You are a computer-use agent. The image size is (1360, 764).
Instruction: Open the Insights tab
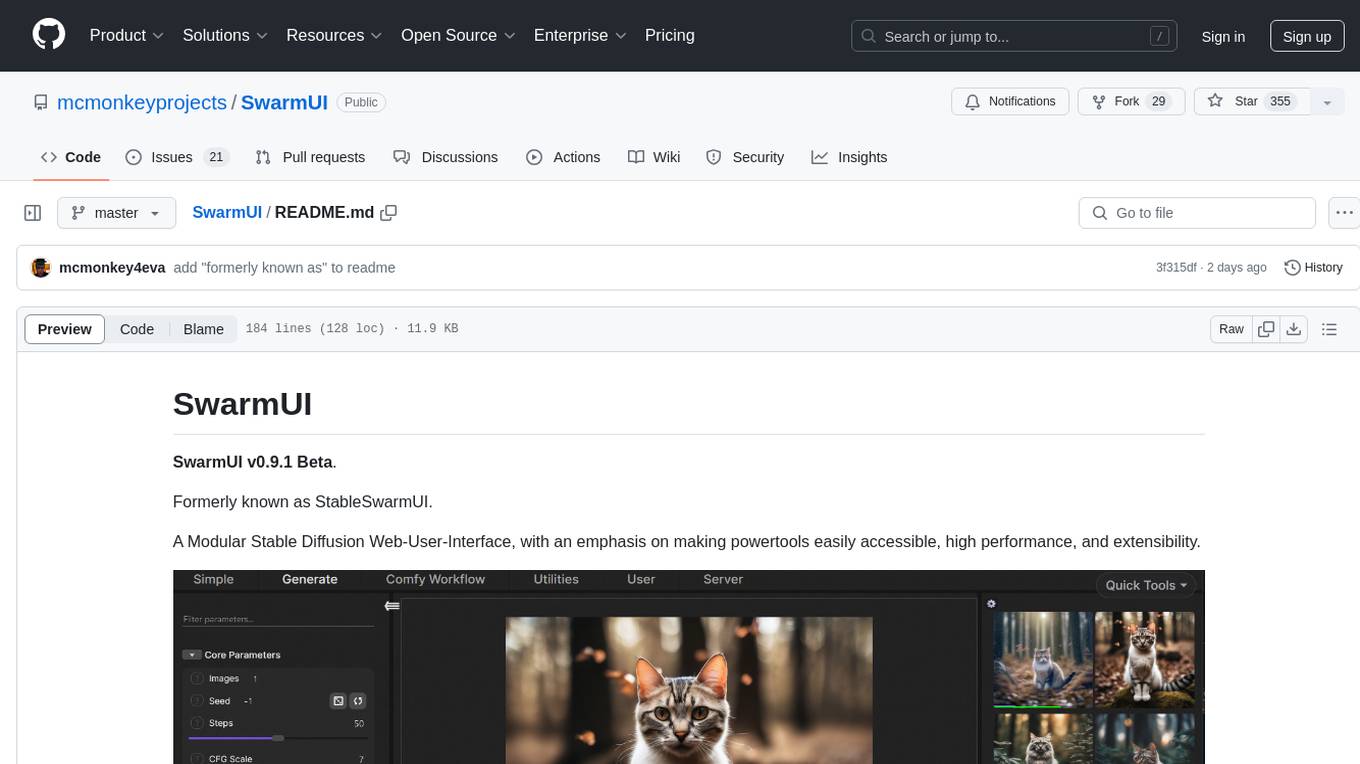coord(849,157)
